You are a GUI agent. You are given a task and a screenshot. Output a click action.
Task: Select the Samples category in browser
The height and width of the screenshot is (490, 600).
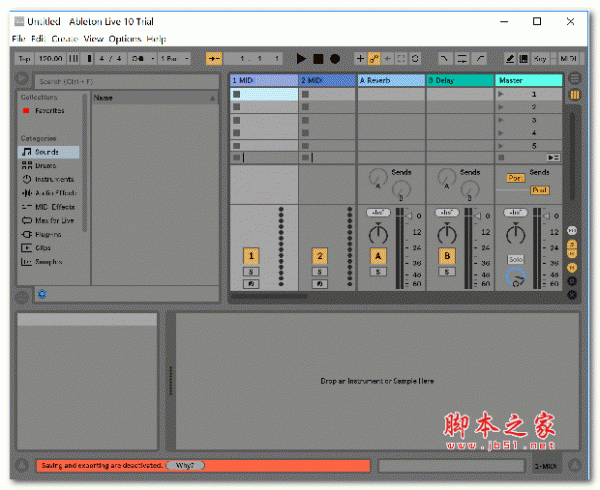48,261
